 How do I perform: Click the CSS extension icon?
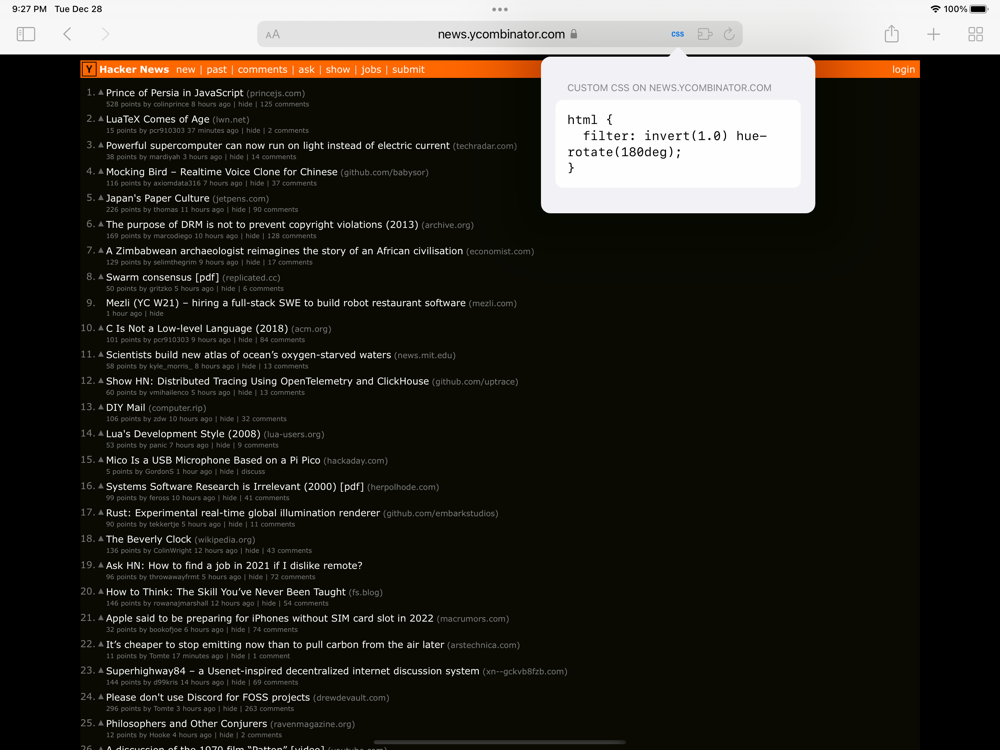coord(677,34)
